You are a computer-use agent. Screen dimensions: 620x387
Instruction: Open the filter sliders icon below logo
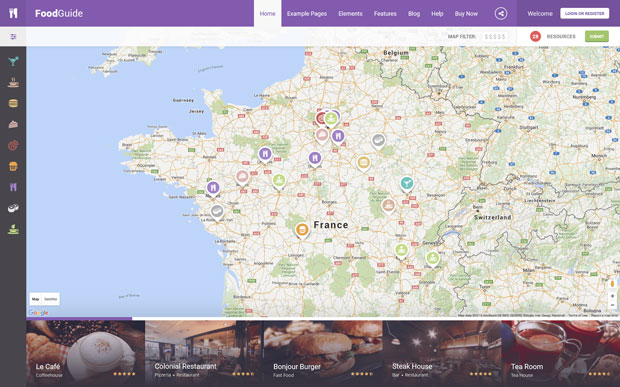(13, 37)
